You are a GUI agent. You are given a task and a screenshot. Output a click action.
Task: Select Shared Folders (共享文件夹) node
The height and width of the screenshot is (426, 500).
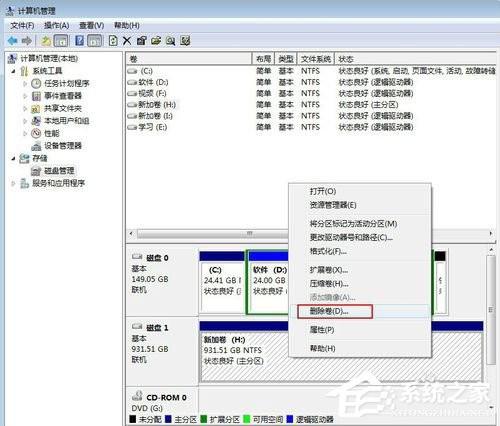pyautogui.click(x=63, y=108)
